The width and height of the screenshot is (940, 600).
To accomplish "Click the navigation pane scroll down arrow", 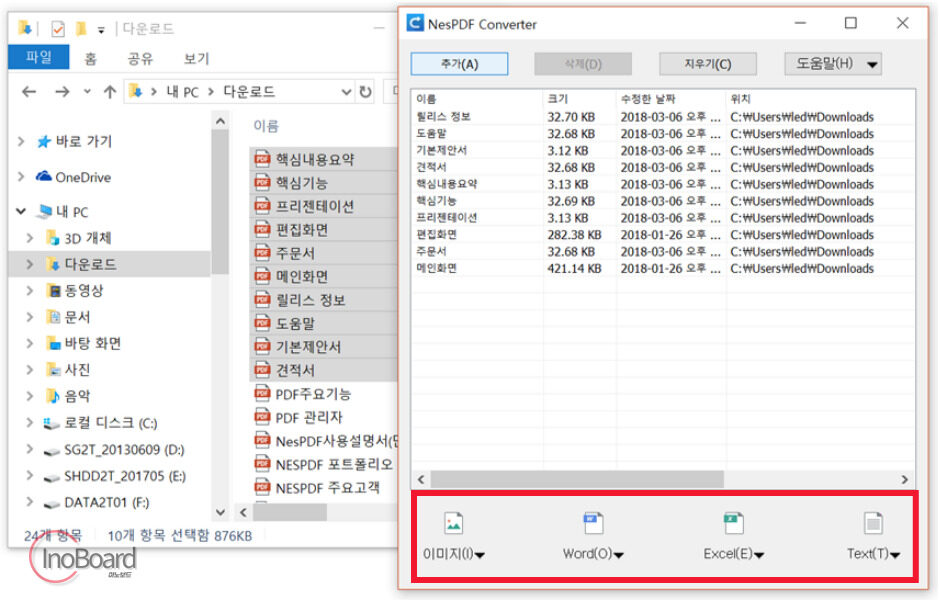I will pyautogui.click(x=221, y=512).
